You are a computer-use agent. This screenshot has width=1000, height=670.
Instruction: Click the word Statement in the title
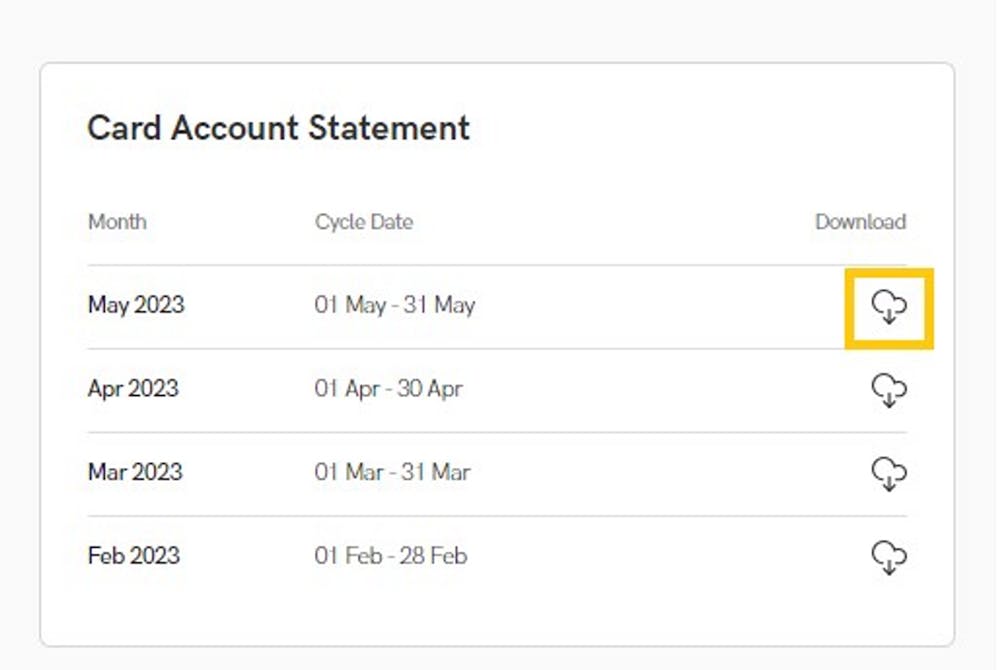tap(389, 127)
